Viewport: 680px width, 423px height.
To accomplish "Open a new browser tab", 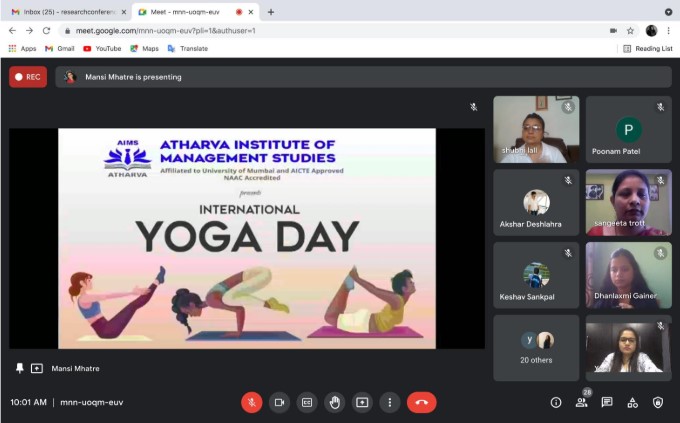I will (271, 12).
